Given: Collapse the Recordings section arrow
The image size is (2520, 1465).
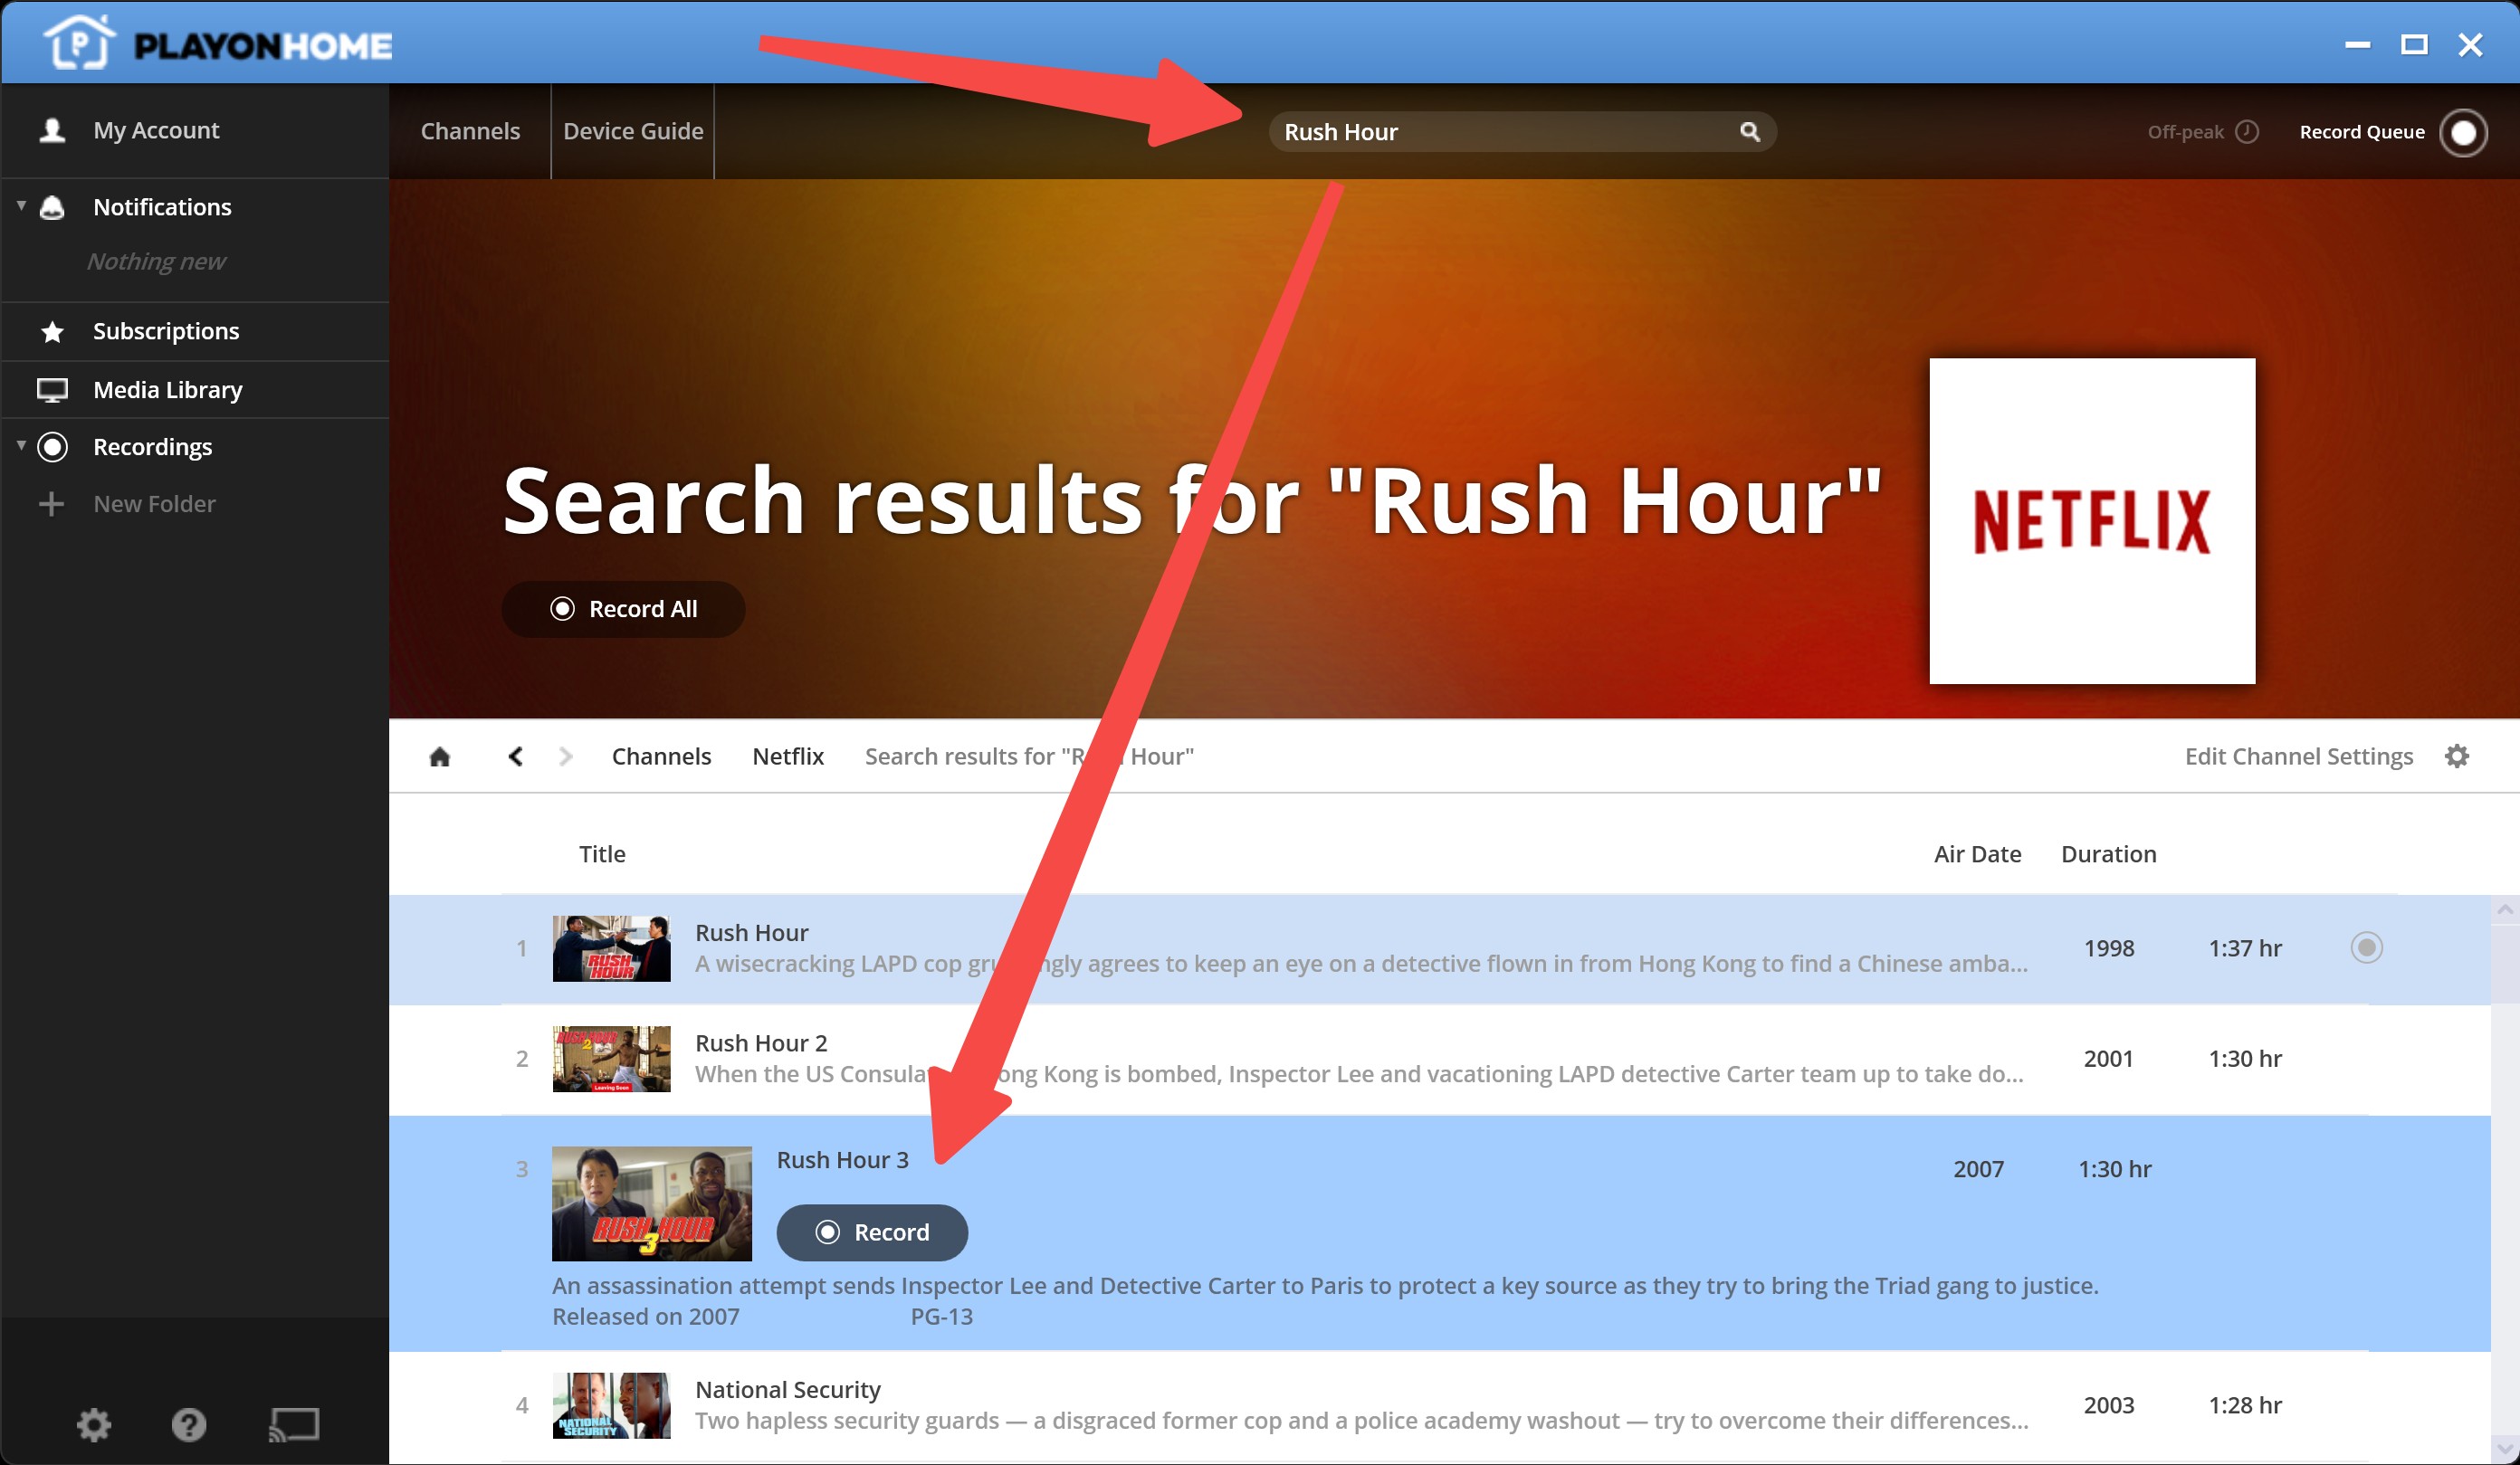Looking at the screenshot, I should tap(21, 444).
